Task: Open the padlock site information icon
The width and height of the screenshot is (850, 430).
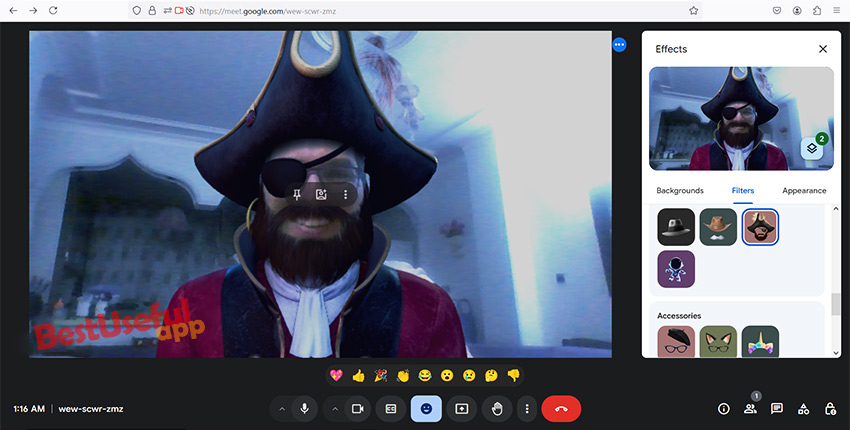Action: pos(152,10)
